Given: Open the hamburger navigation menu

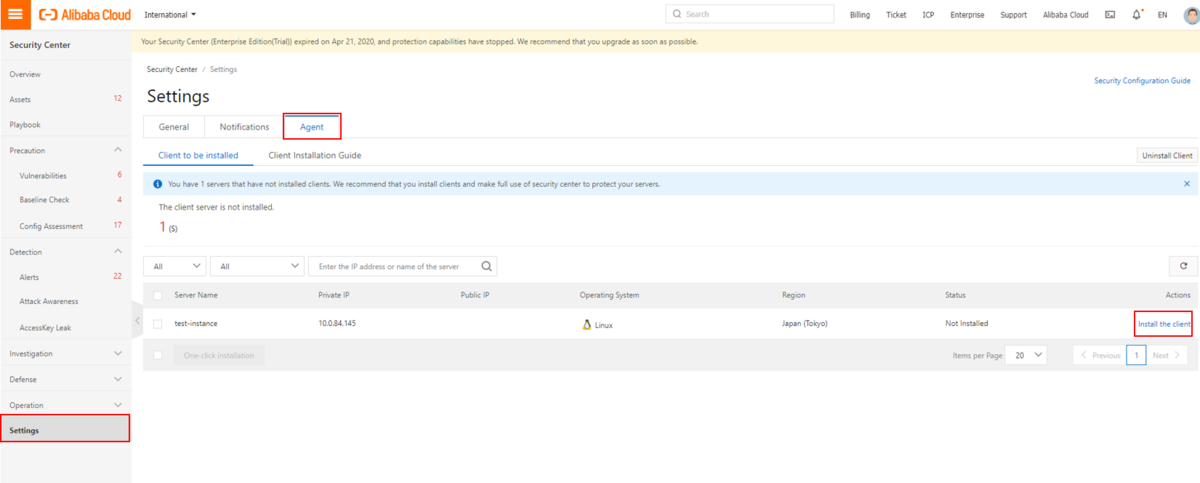Looking at the screenshot, I should click(15, 15).
